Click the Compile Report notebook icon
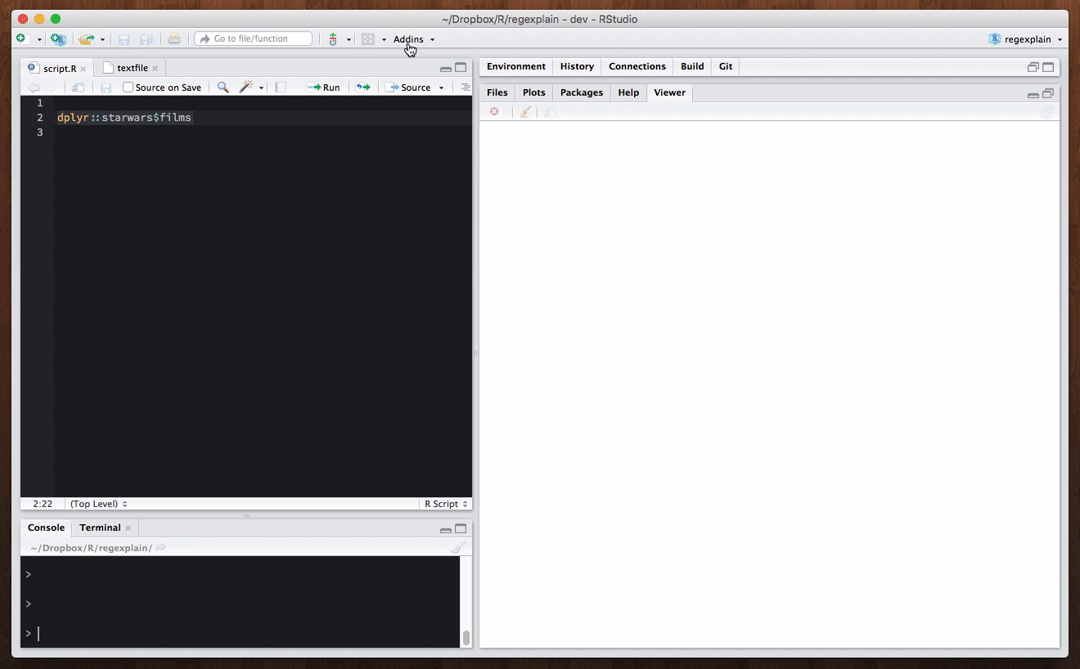 pos(280,88)
